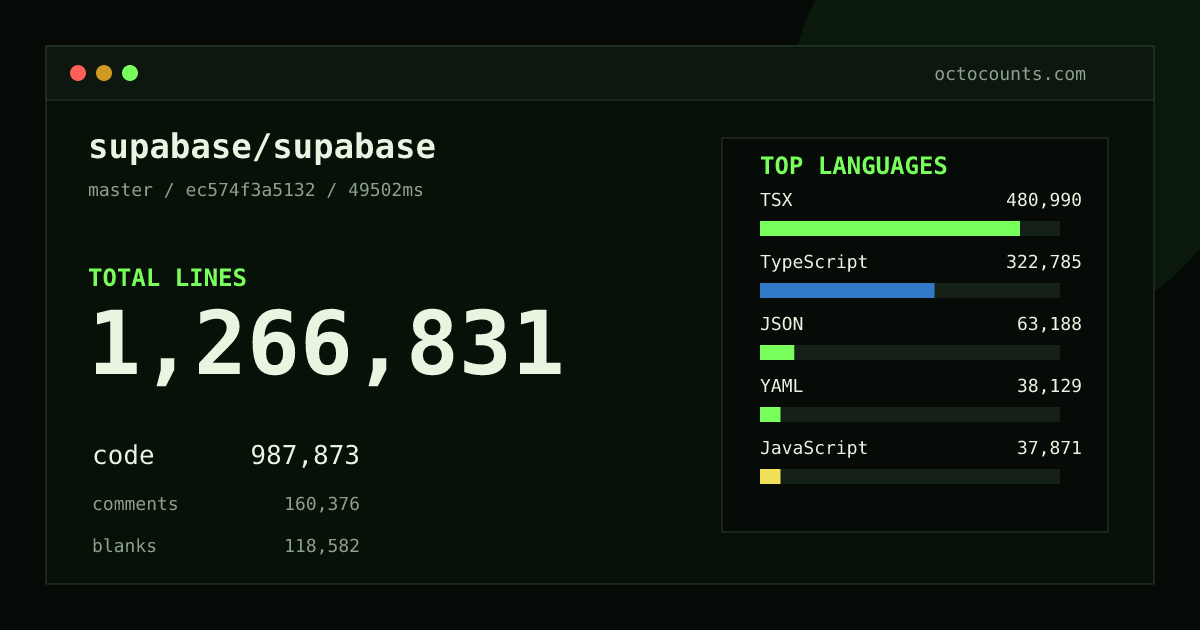Click the YAML progress bar

[x=770, y=414]
